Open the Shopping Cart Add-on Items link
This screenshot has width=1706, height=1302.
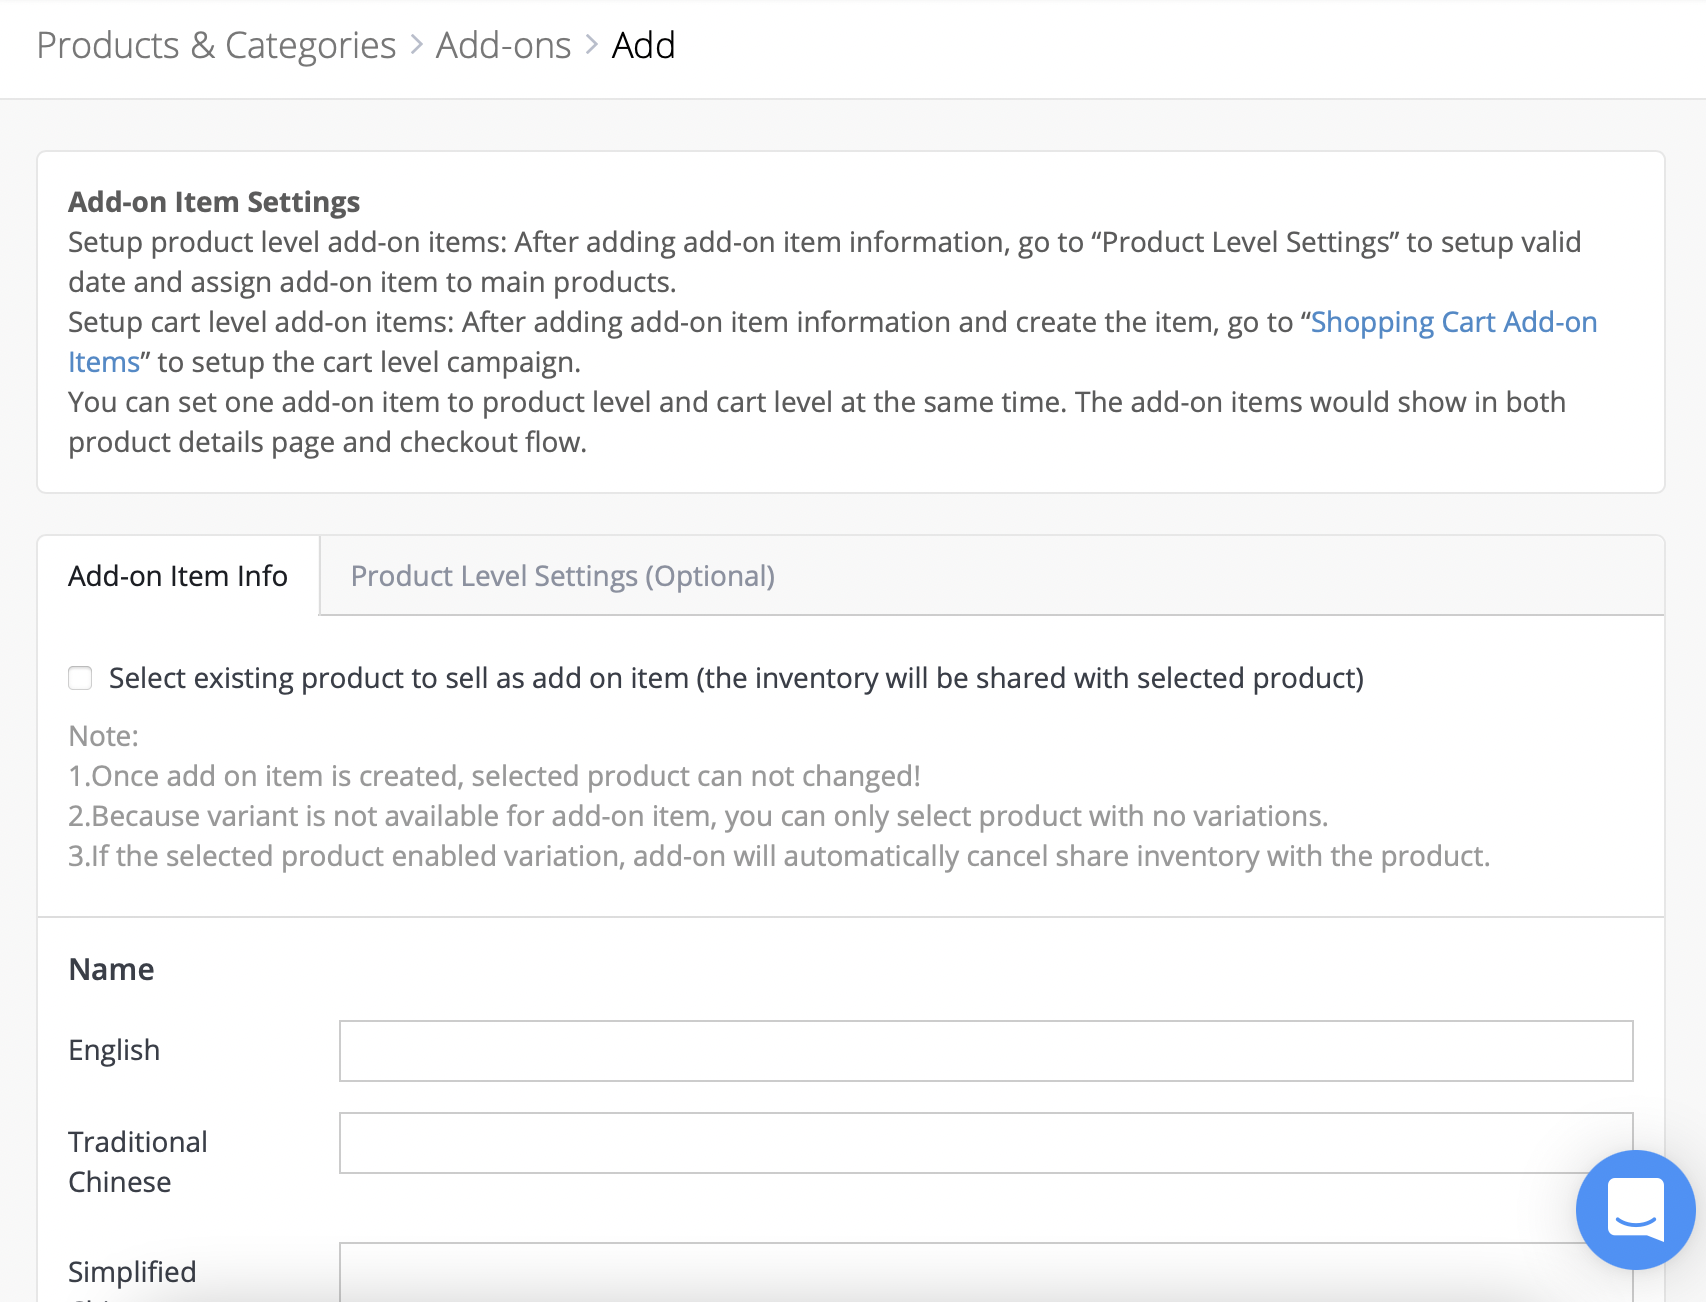pyautogui.click(x=1454, y=322)
